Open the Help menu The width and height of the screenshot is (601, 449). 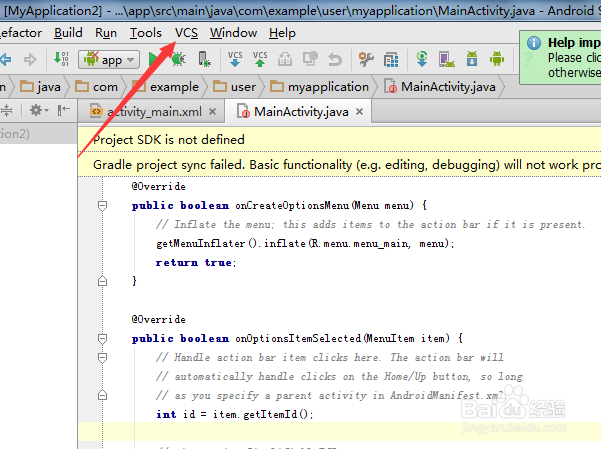pyautogui.click(x=282, y=33)
